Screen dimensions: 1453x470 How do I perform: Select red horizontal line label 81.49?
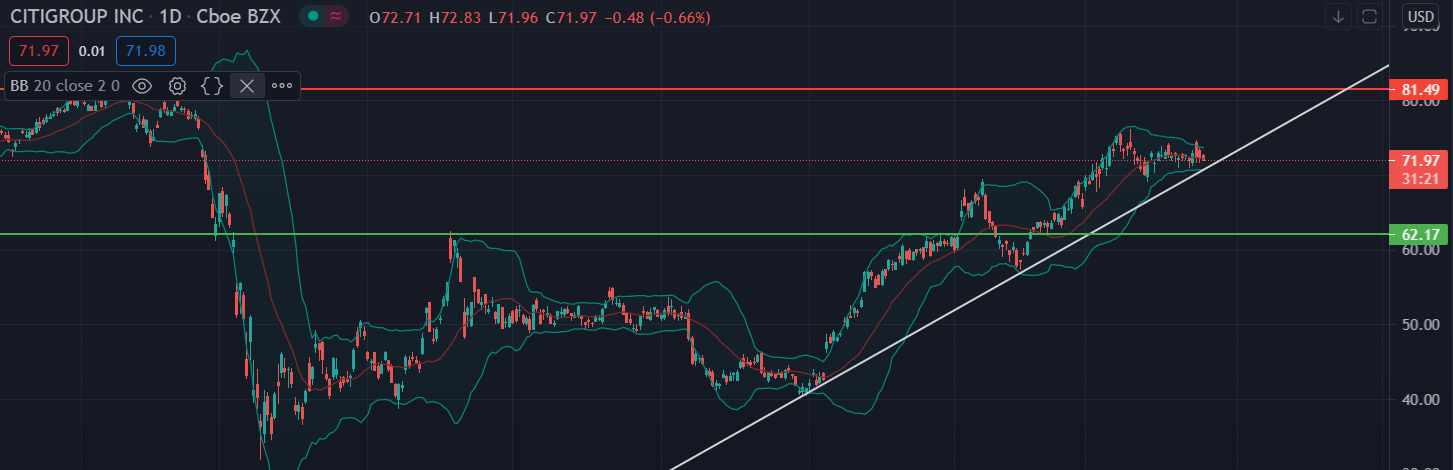click(1419, 90)
